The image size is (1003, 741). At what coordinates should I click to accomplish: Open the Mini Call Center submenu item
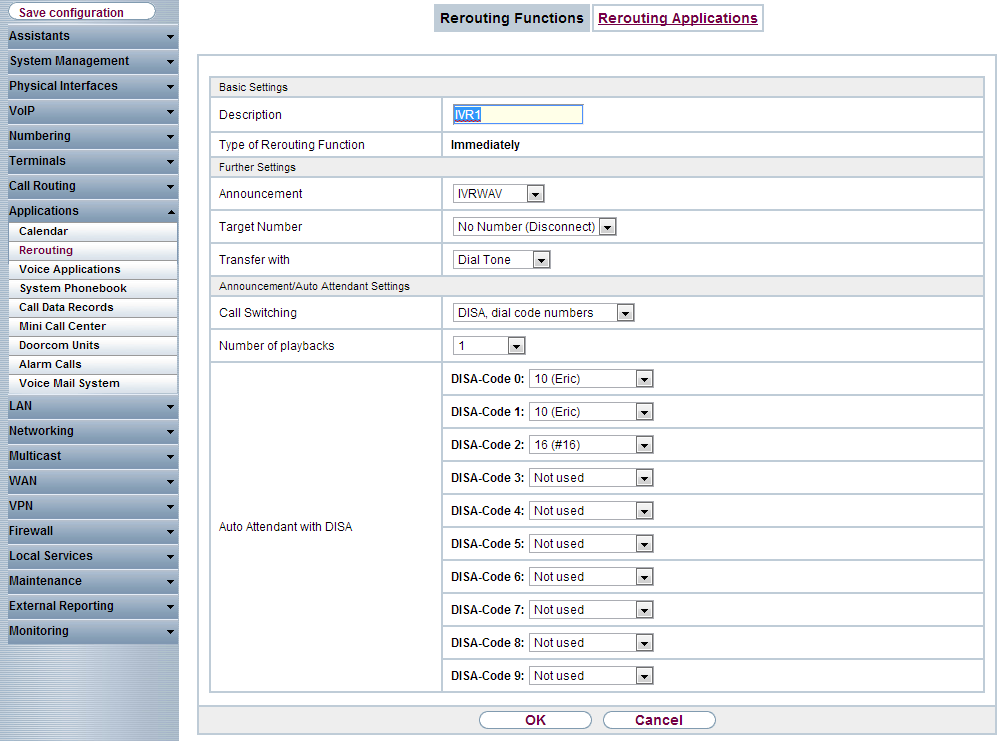coord(93,326)
